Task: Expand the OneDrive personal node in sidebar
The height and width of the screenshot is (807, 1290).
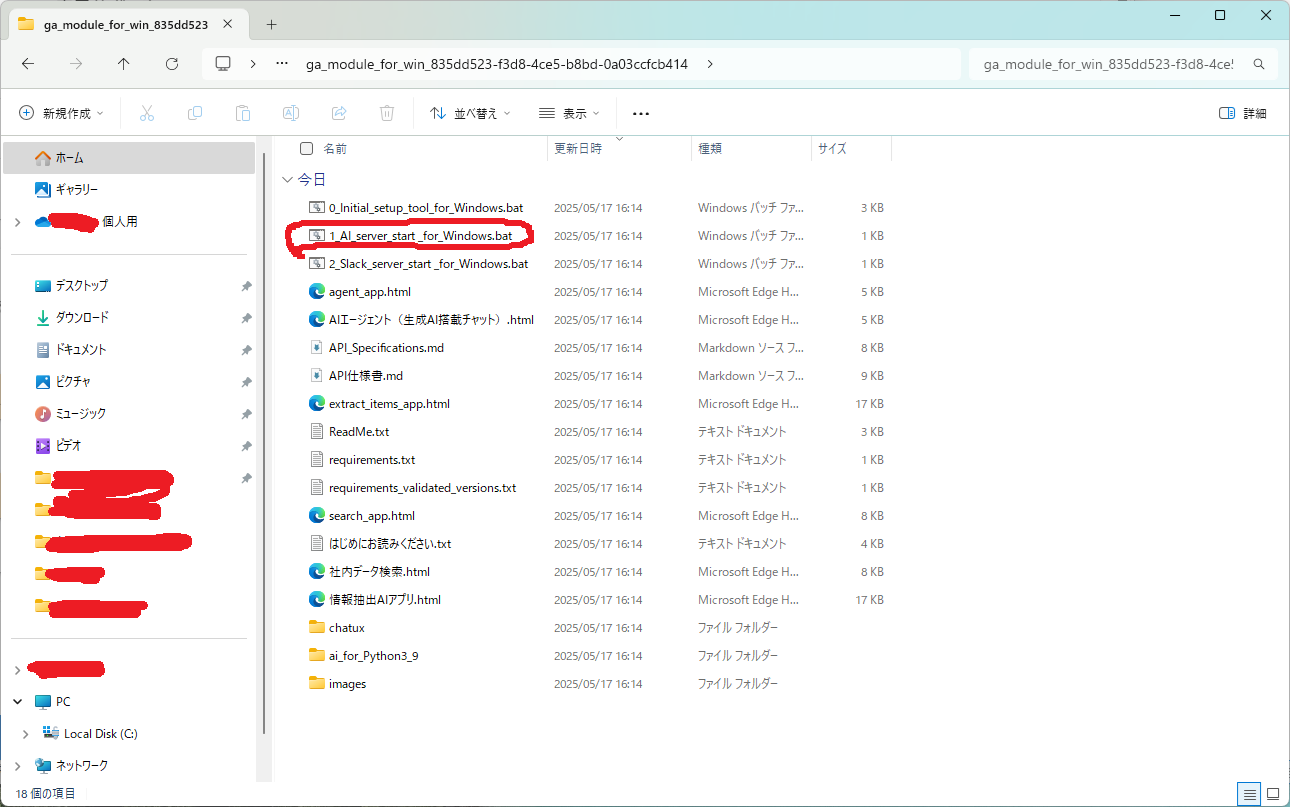Action: coord(18,222)
